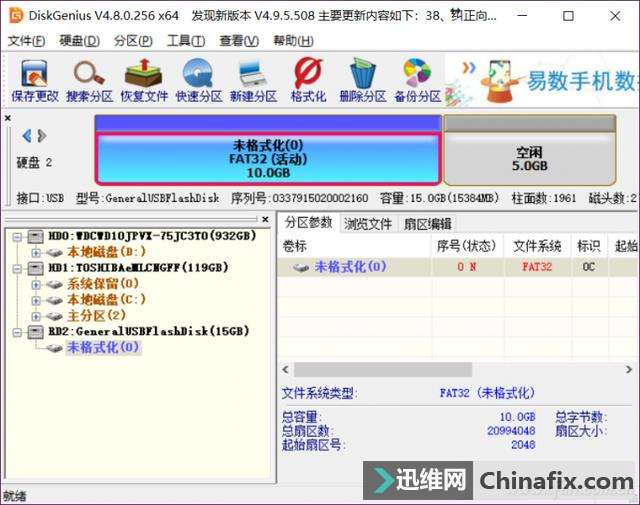Switch to the 扇区编辑 tab

[428, 224]
